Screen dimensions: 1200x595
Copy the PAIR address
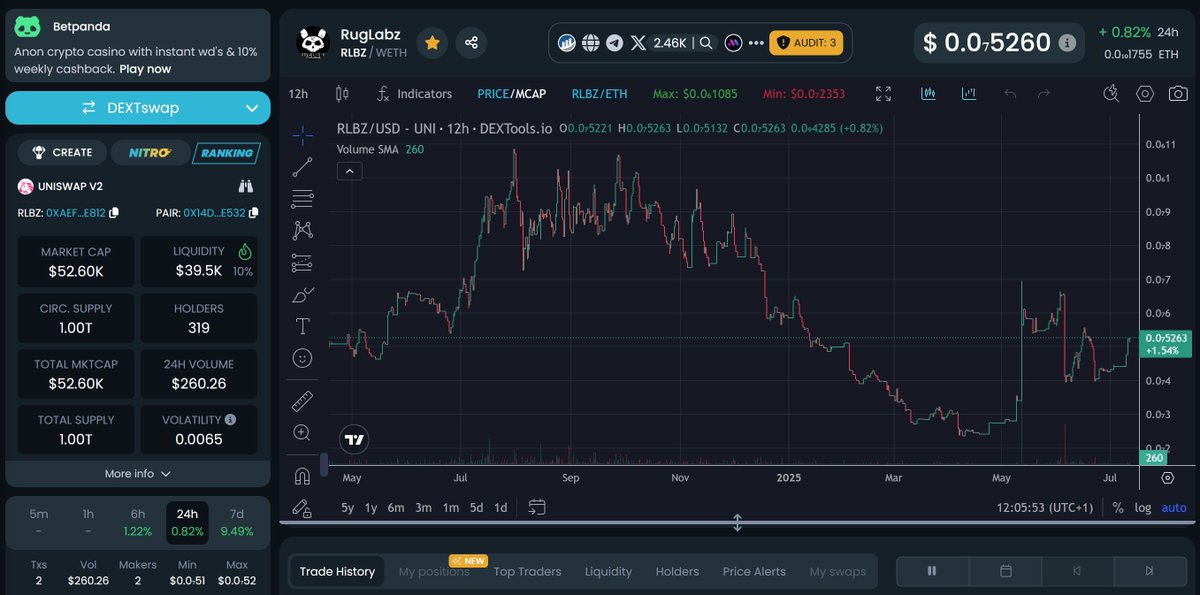253,212
